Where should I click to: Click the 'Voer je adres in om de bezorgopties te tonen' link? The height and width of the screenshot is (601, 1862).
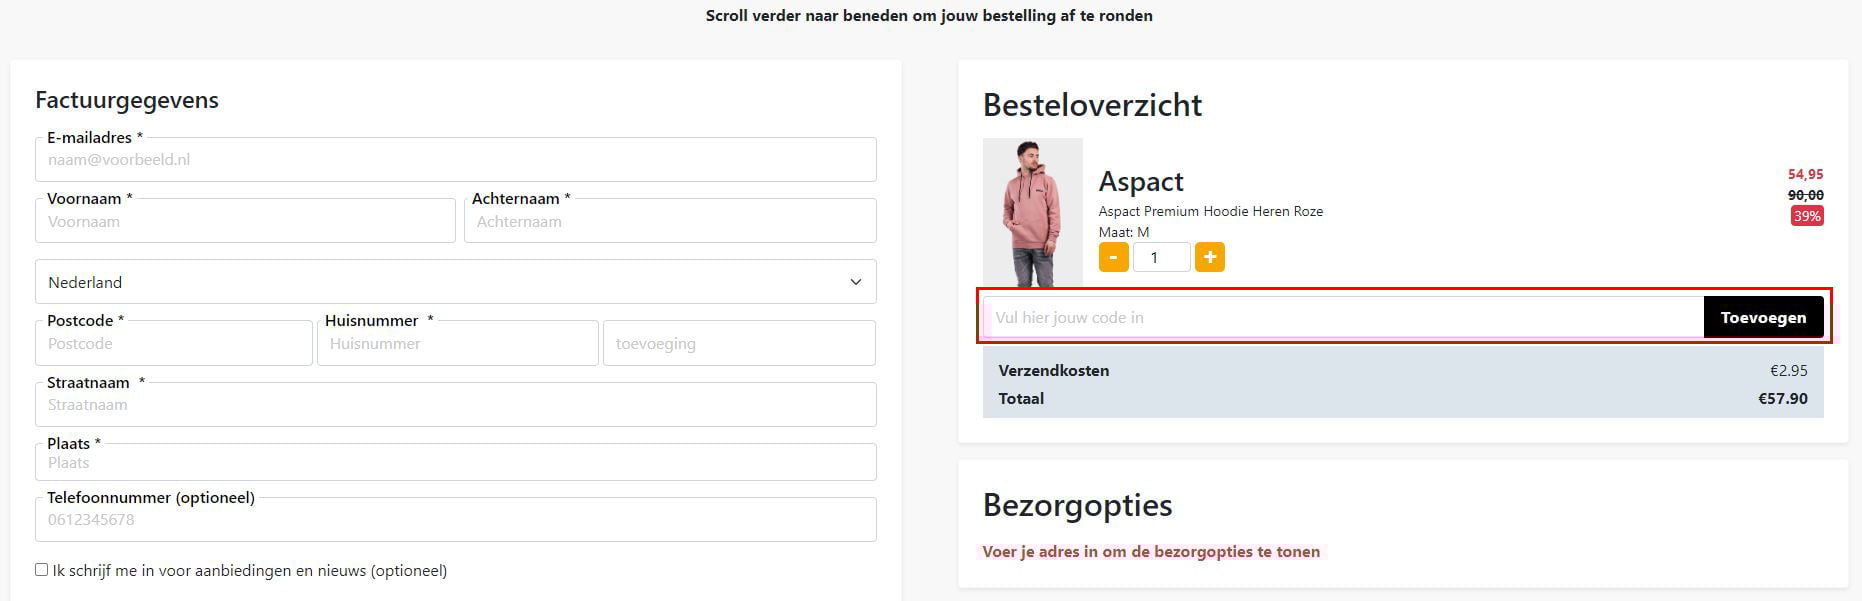(x=1150, y=551)
